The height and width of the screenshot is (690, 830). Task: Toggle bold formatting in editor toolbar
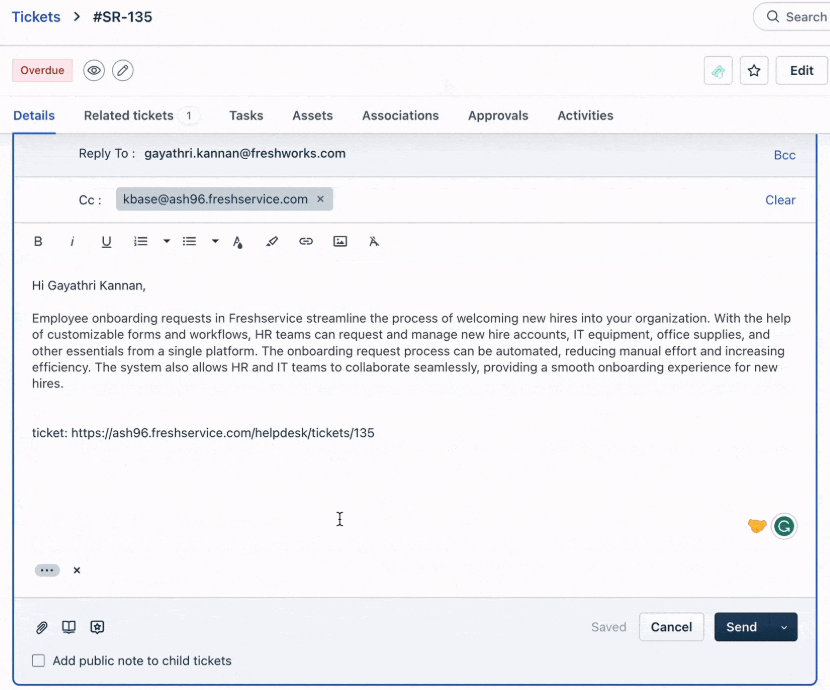click(38, 242)
